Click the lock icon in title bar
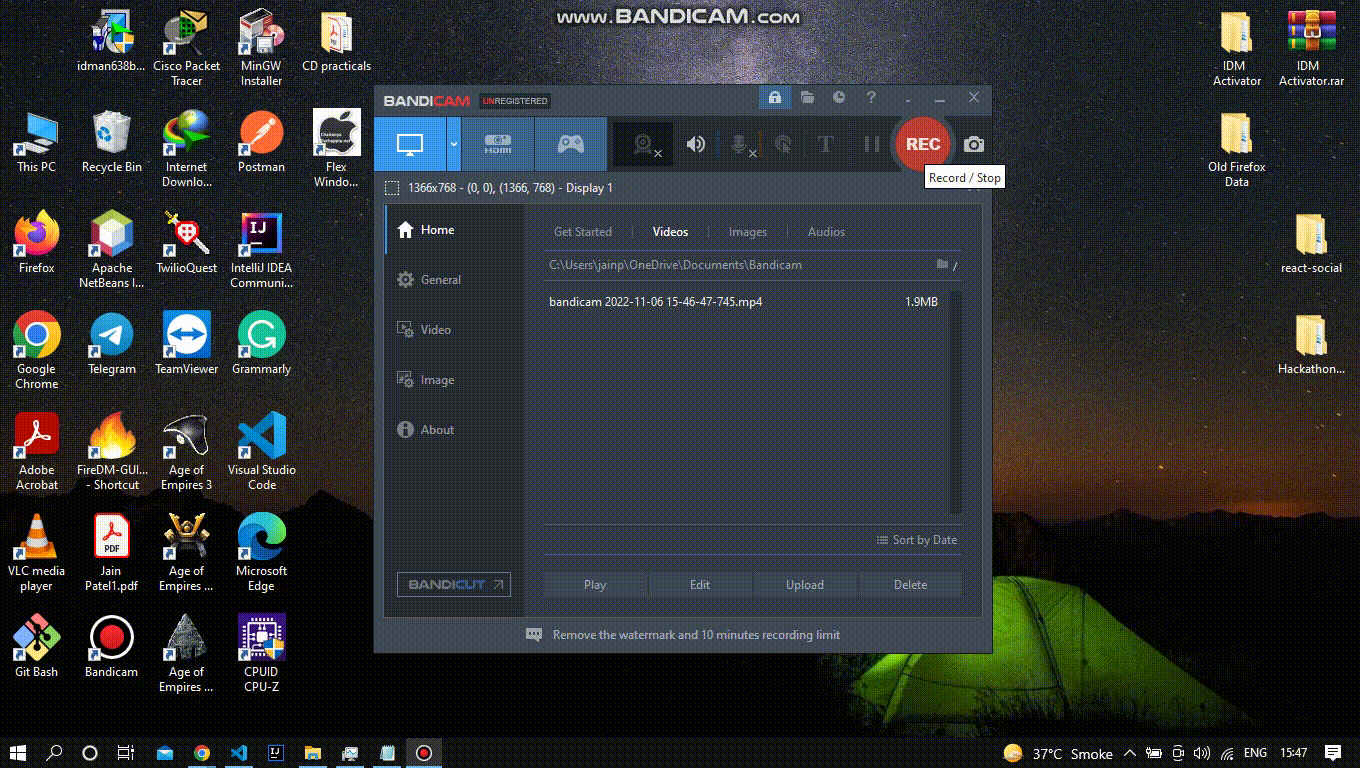The height and width of the screenshot is (768, 1360). (x=774, y=98)
